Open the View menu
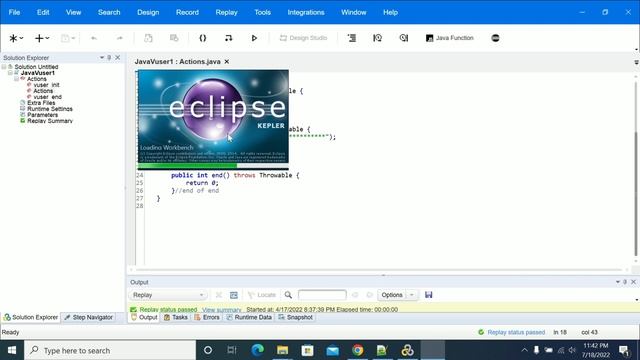This screenshot has height=360, width=640. pyautogui.click(x=73, y=12)
